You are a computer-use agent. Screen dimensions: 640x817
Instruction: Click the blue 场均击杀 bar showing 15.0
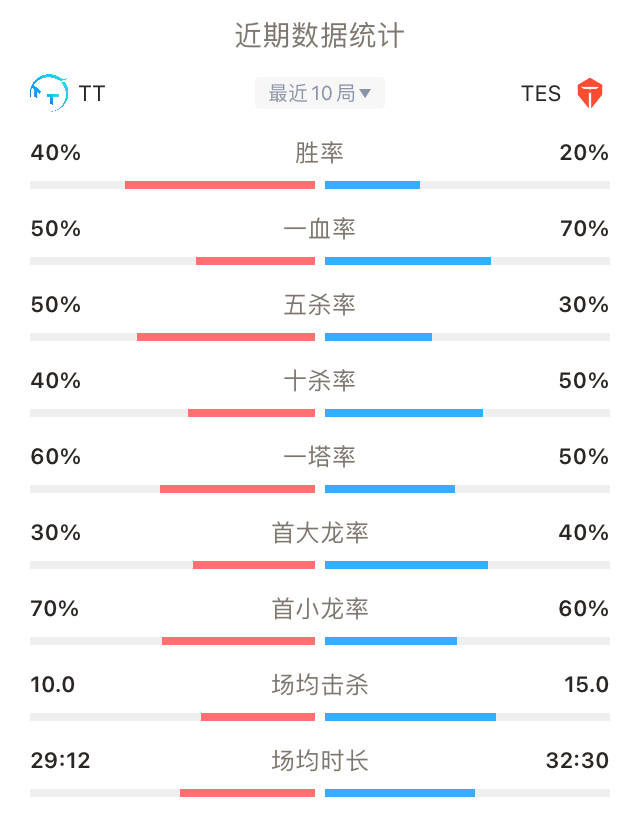[x=410, y=717]
